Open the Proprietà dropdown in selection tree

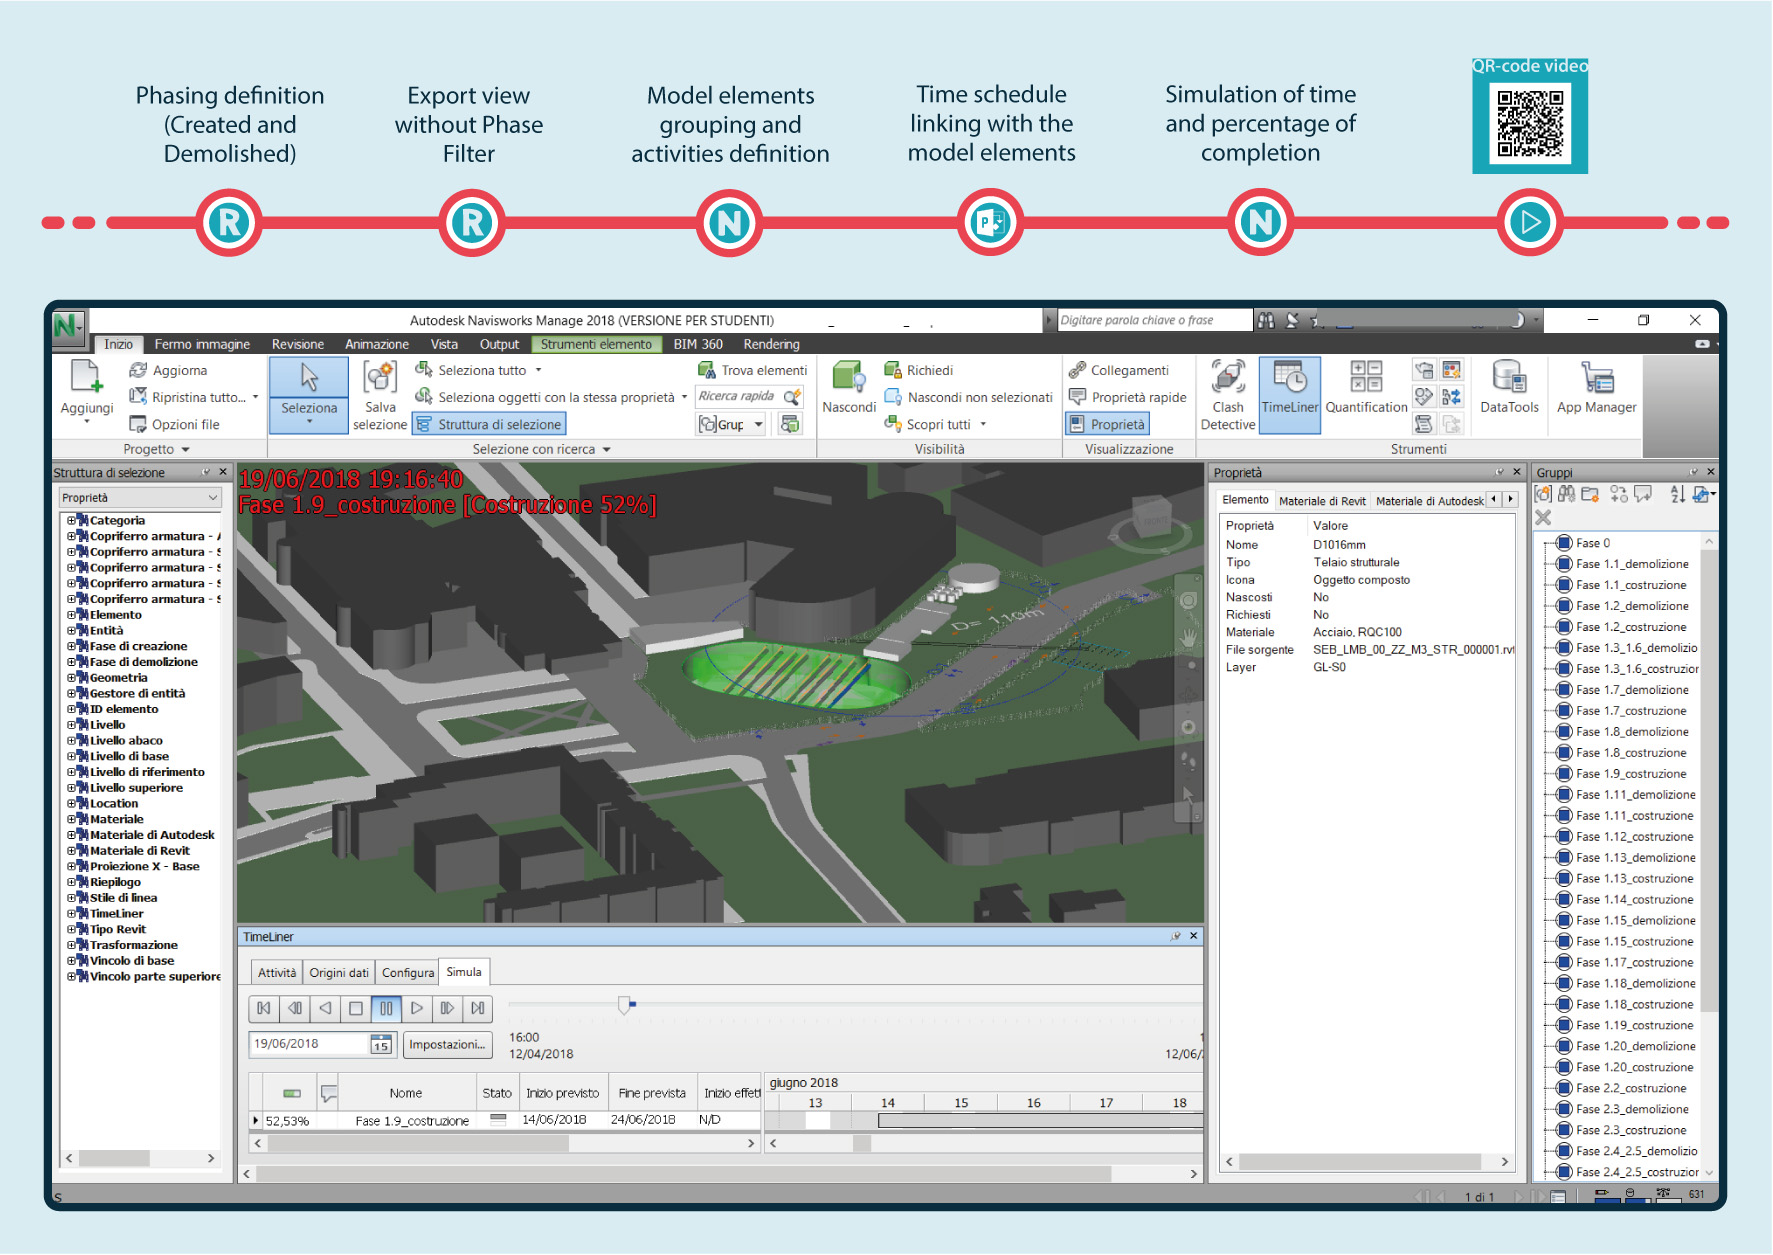(140, 498)
